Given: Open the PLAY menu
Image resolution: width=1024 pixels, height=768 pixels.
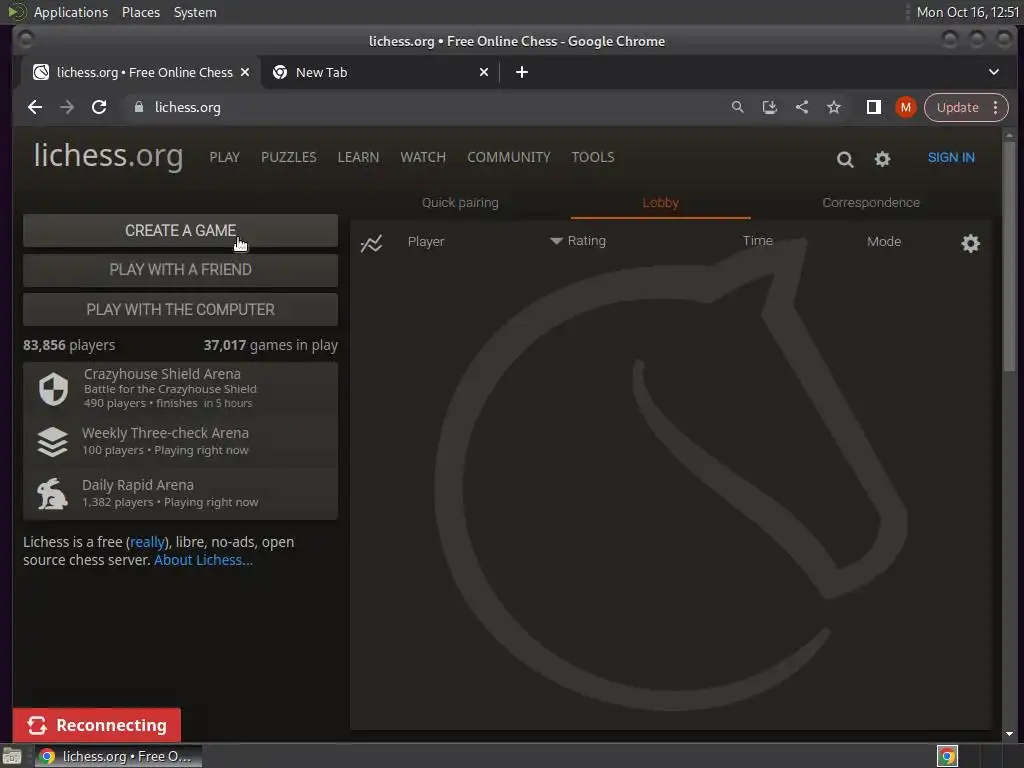Looking at the screenshot, I should coord(225,157).
